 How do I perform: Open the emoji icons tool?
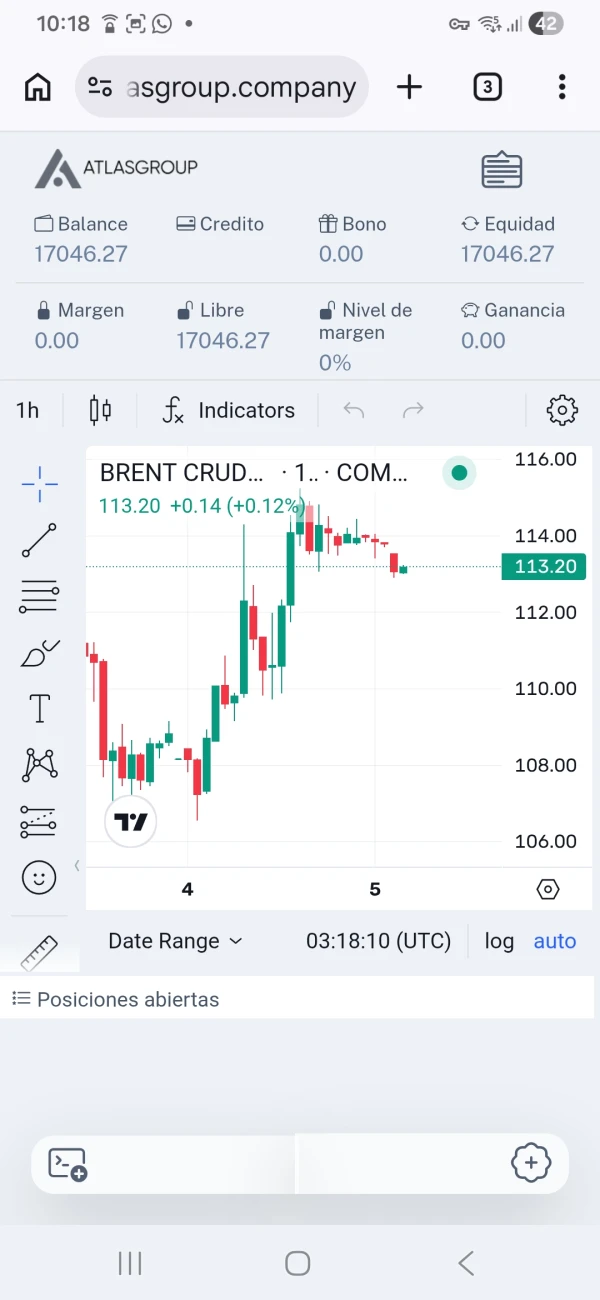pyautogui.click(x=39, y=878)
